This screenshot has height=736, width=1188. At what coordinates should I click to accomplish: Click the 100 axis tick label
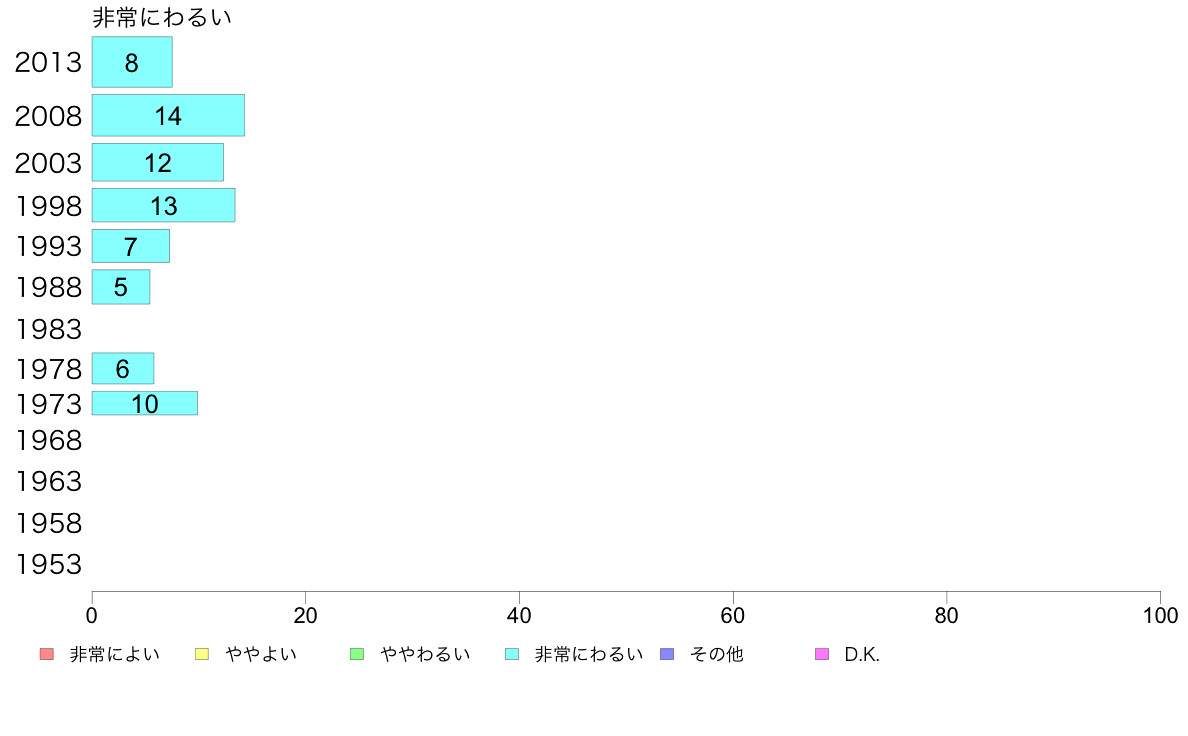point(1160,615)
